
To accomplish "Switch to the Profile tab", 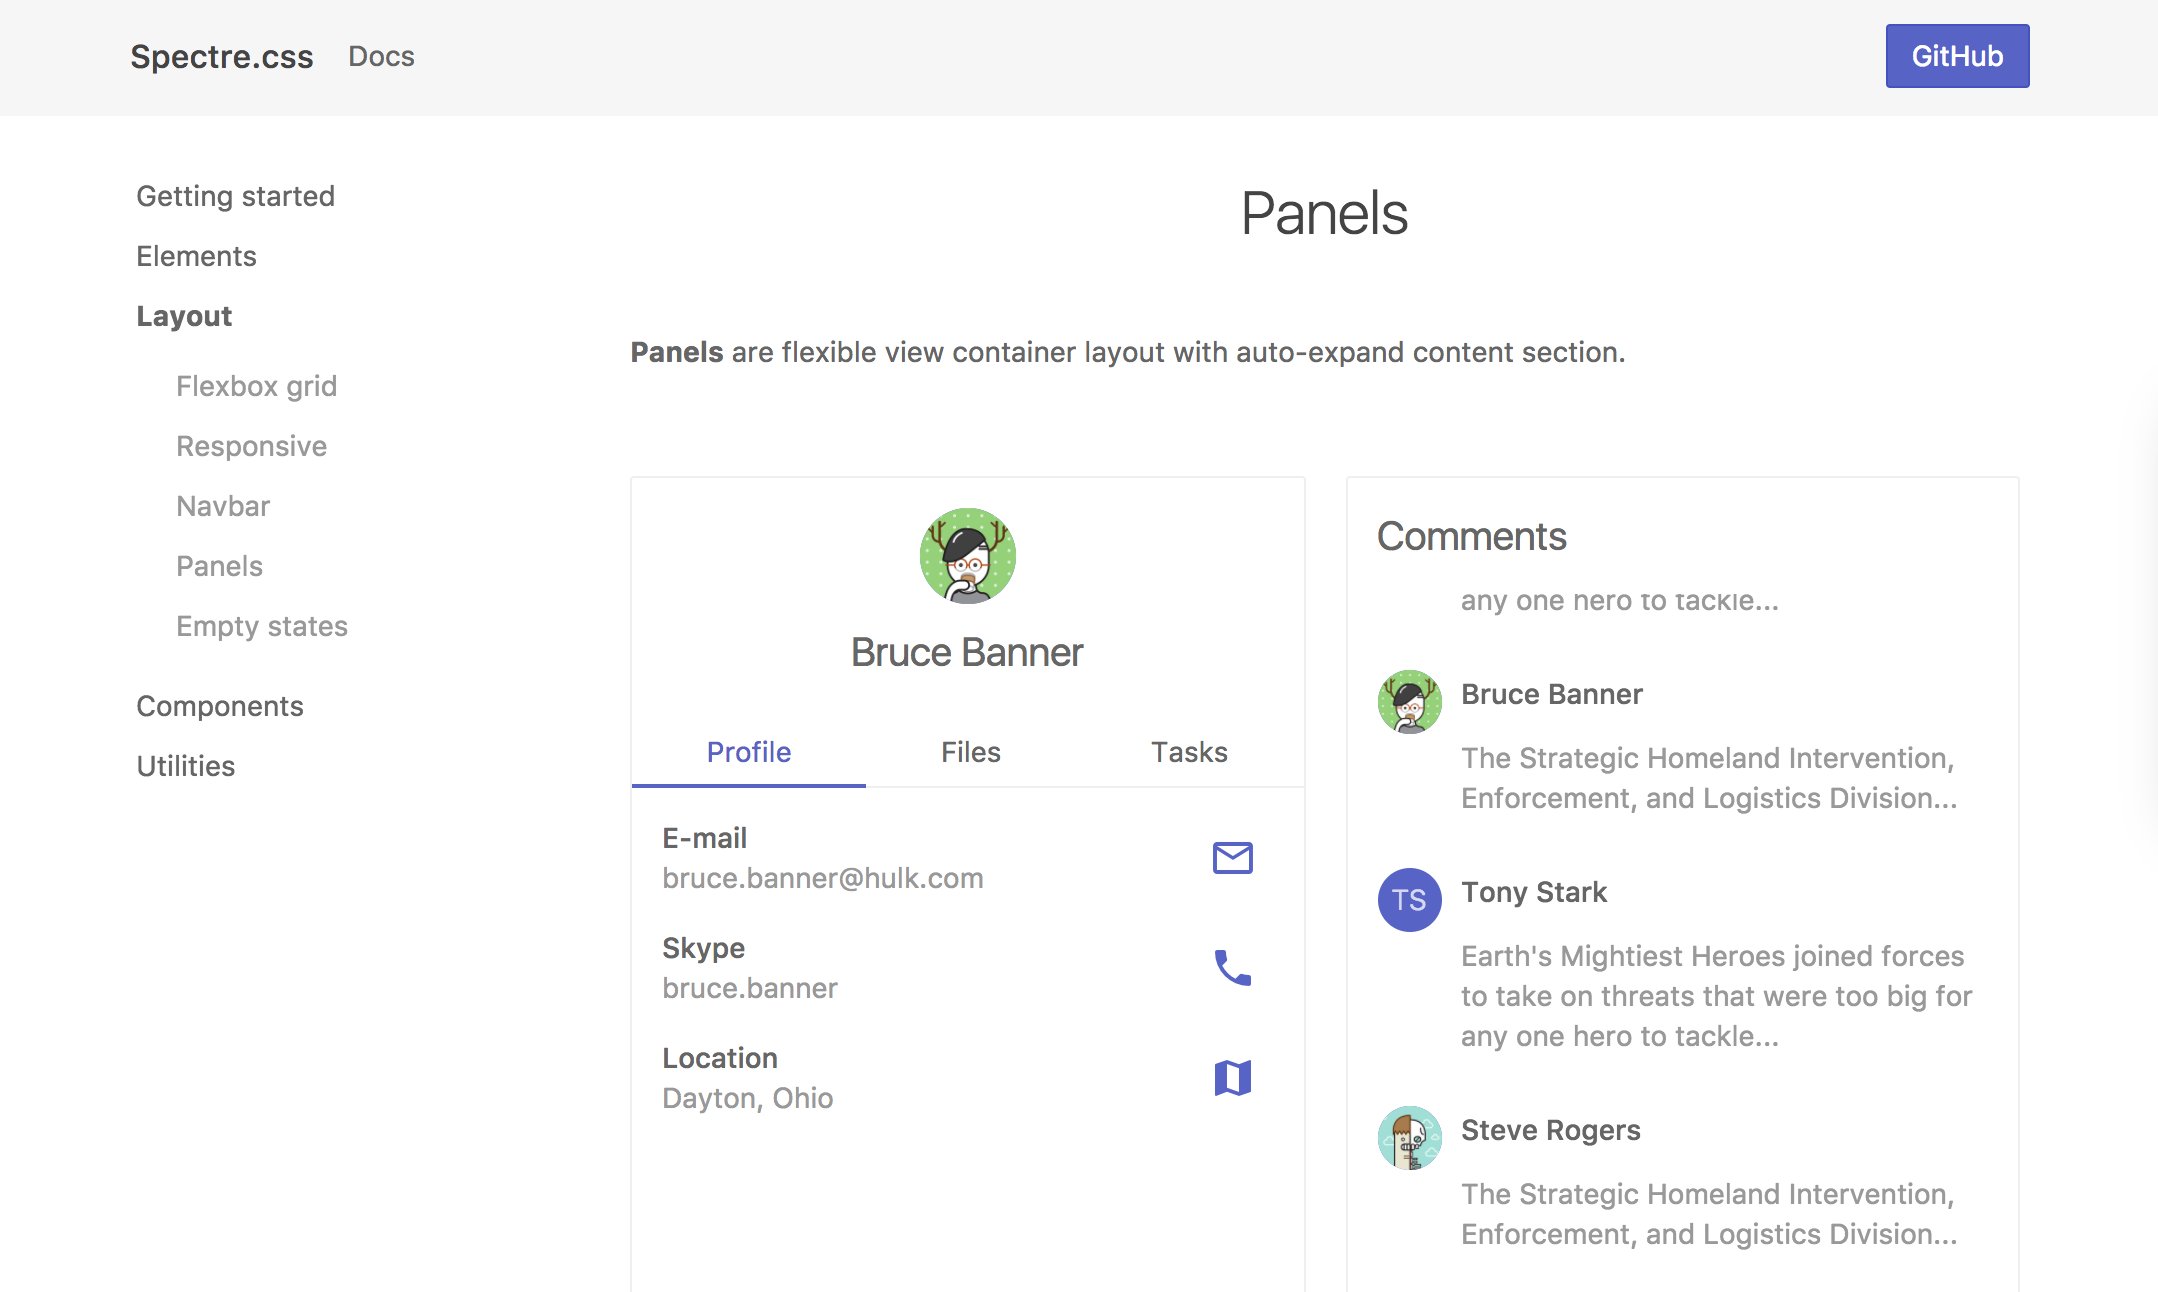I will (748, 752).
